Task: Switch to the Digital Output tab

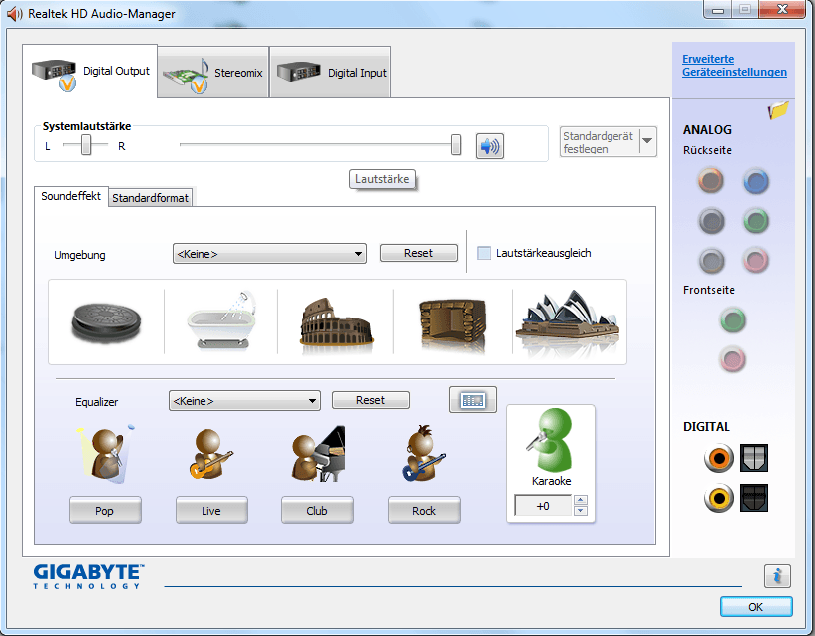Action: click(90, 71)
